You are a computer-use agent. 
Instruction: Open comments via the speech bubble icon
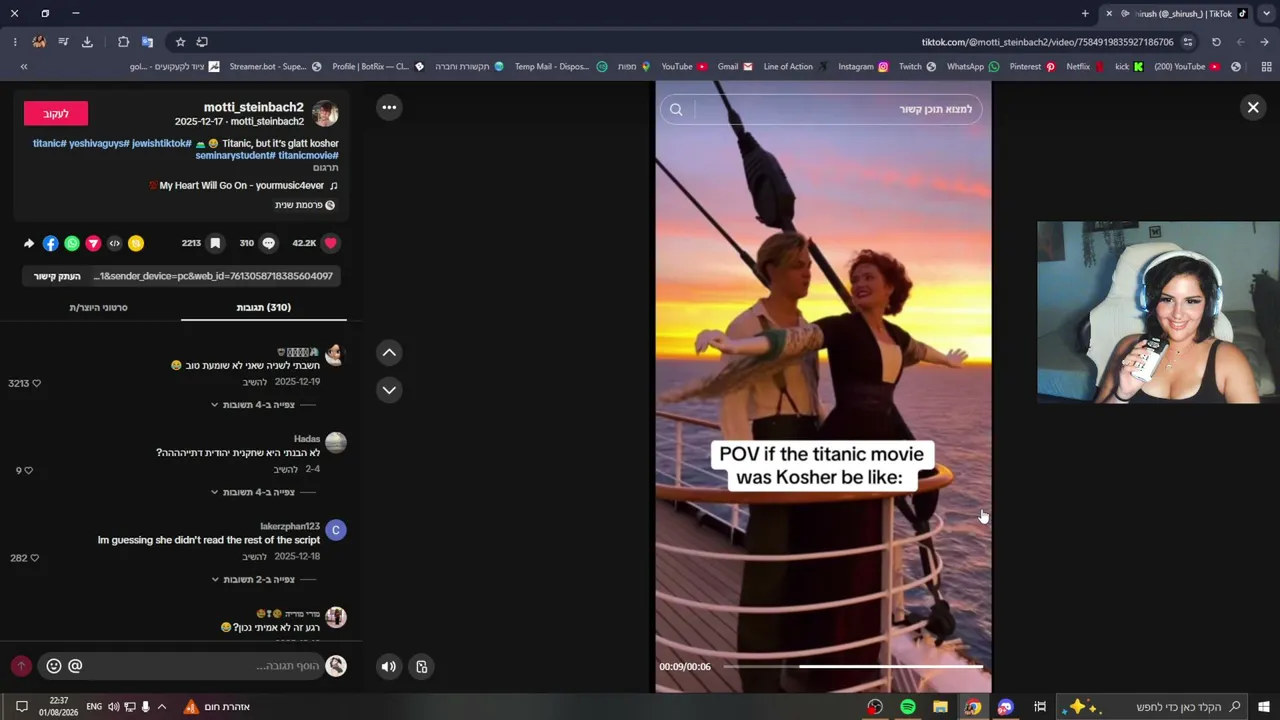coord(268,243)
